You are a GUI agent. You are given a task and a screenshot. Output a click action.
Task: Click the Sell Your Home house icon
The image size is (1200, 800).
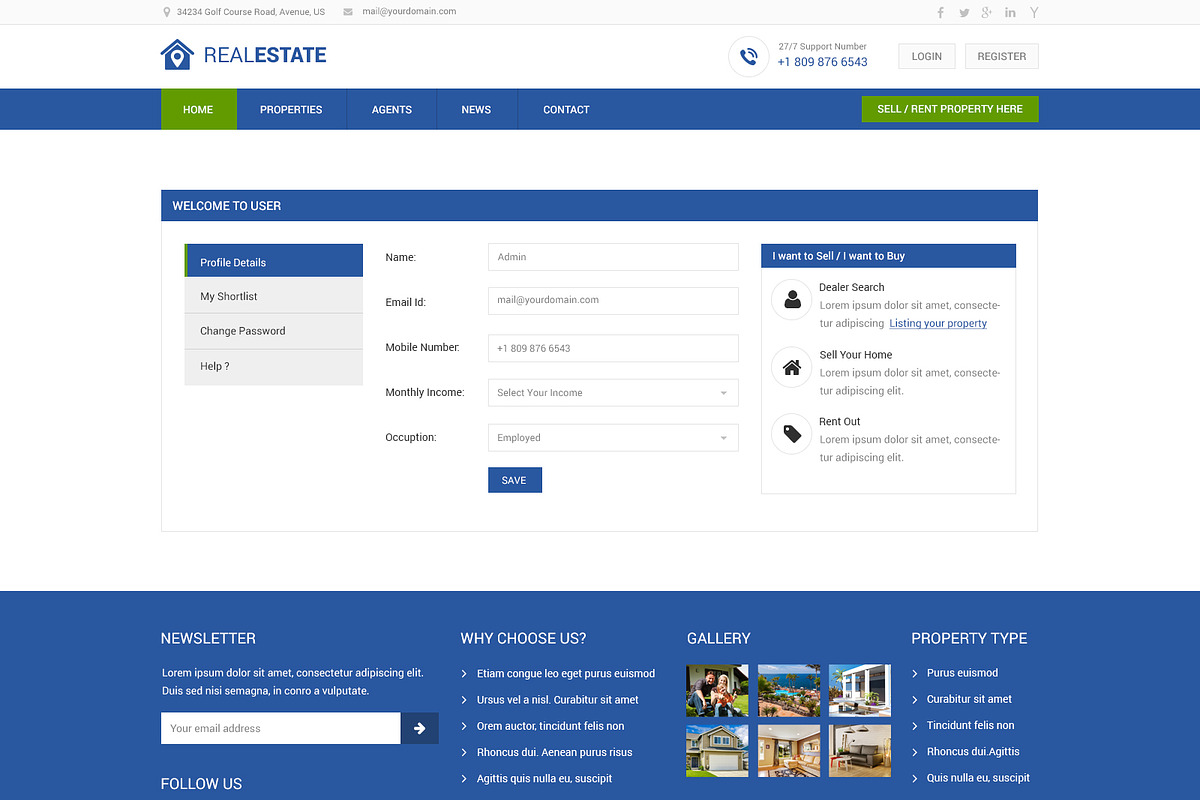tap(792, 367)
